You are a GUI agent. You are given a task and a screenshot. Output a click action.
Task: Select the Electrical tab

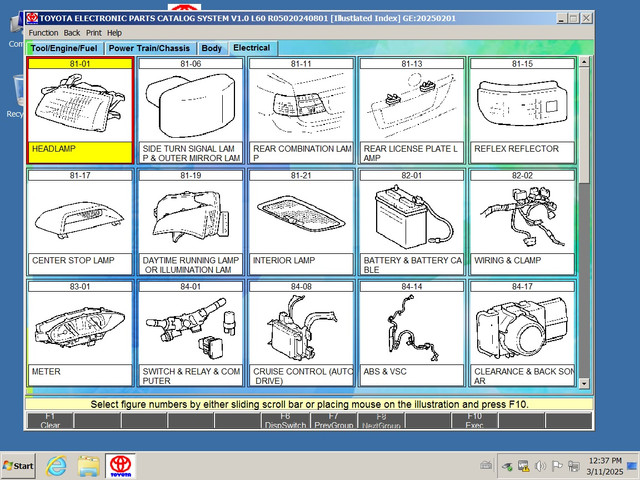252,48
